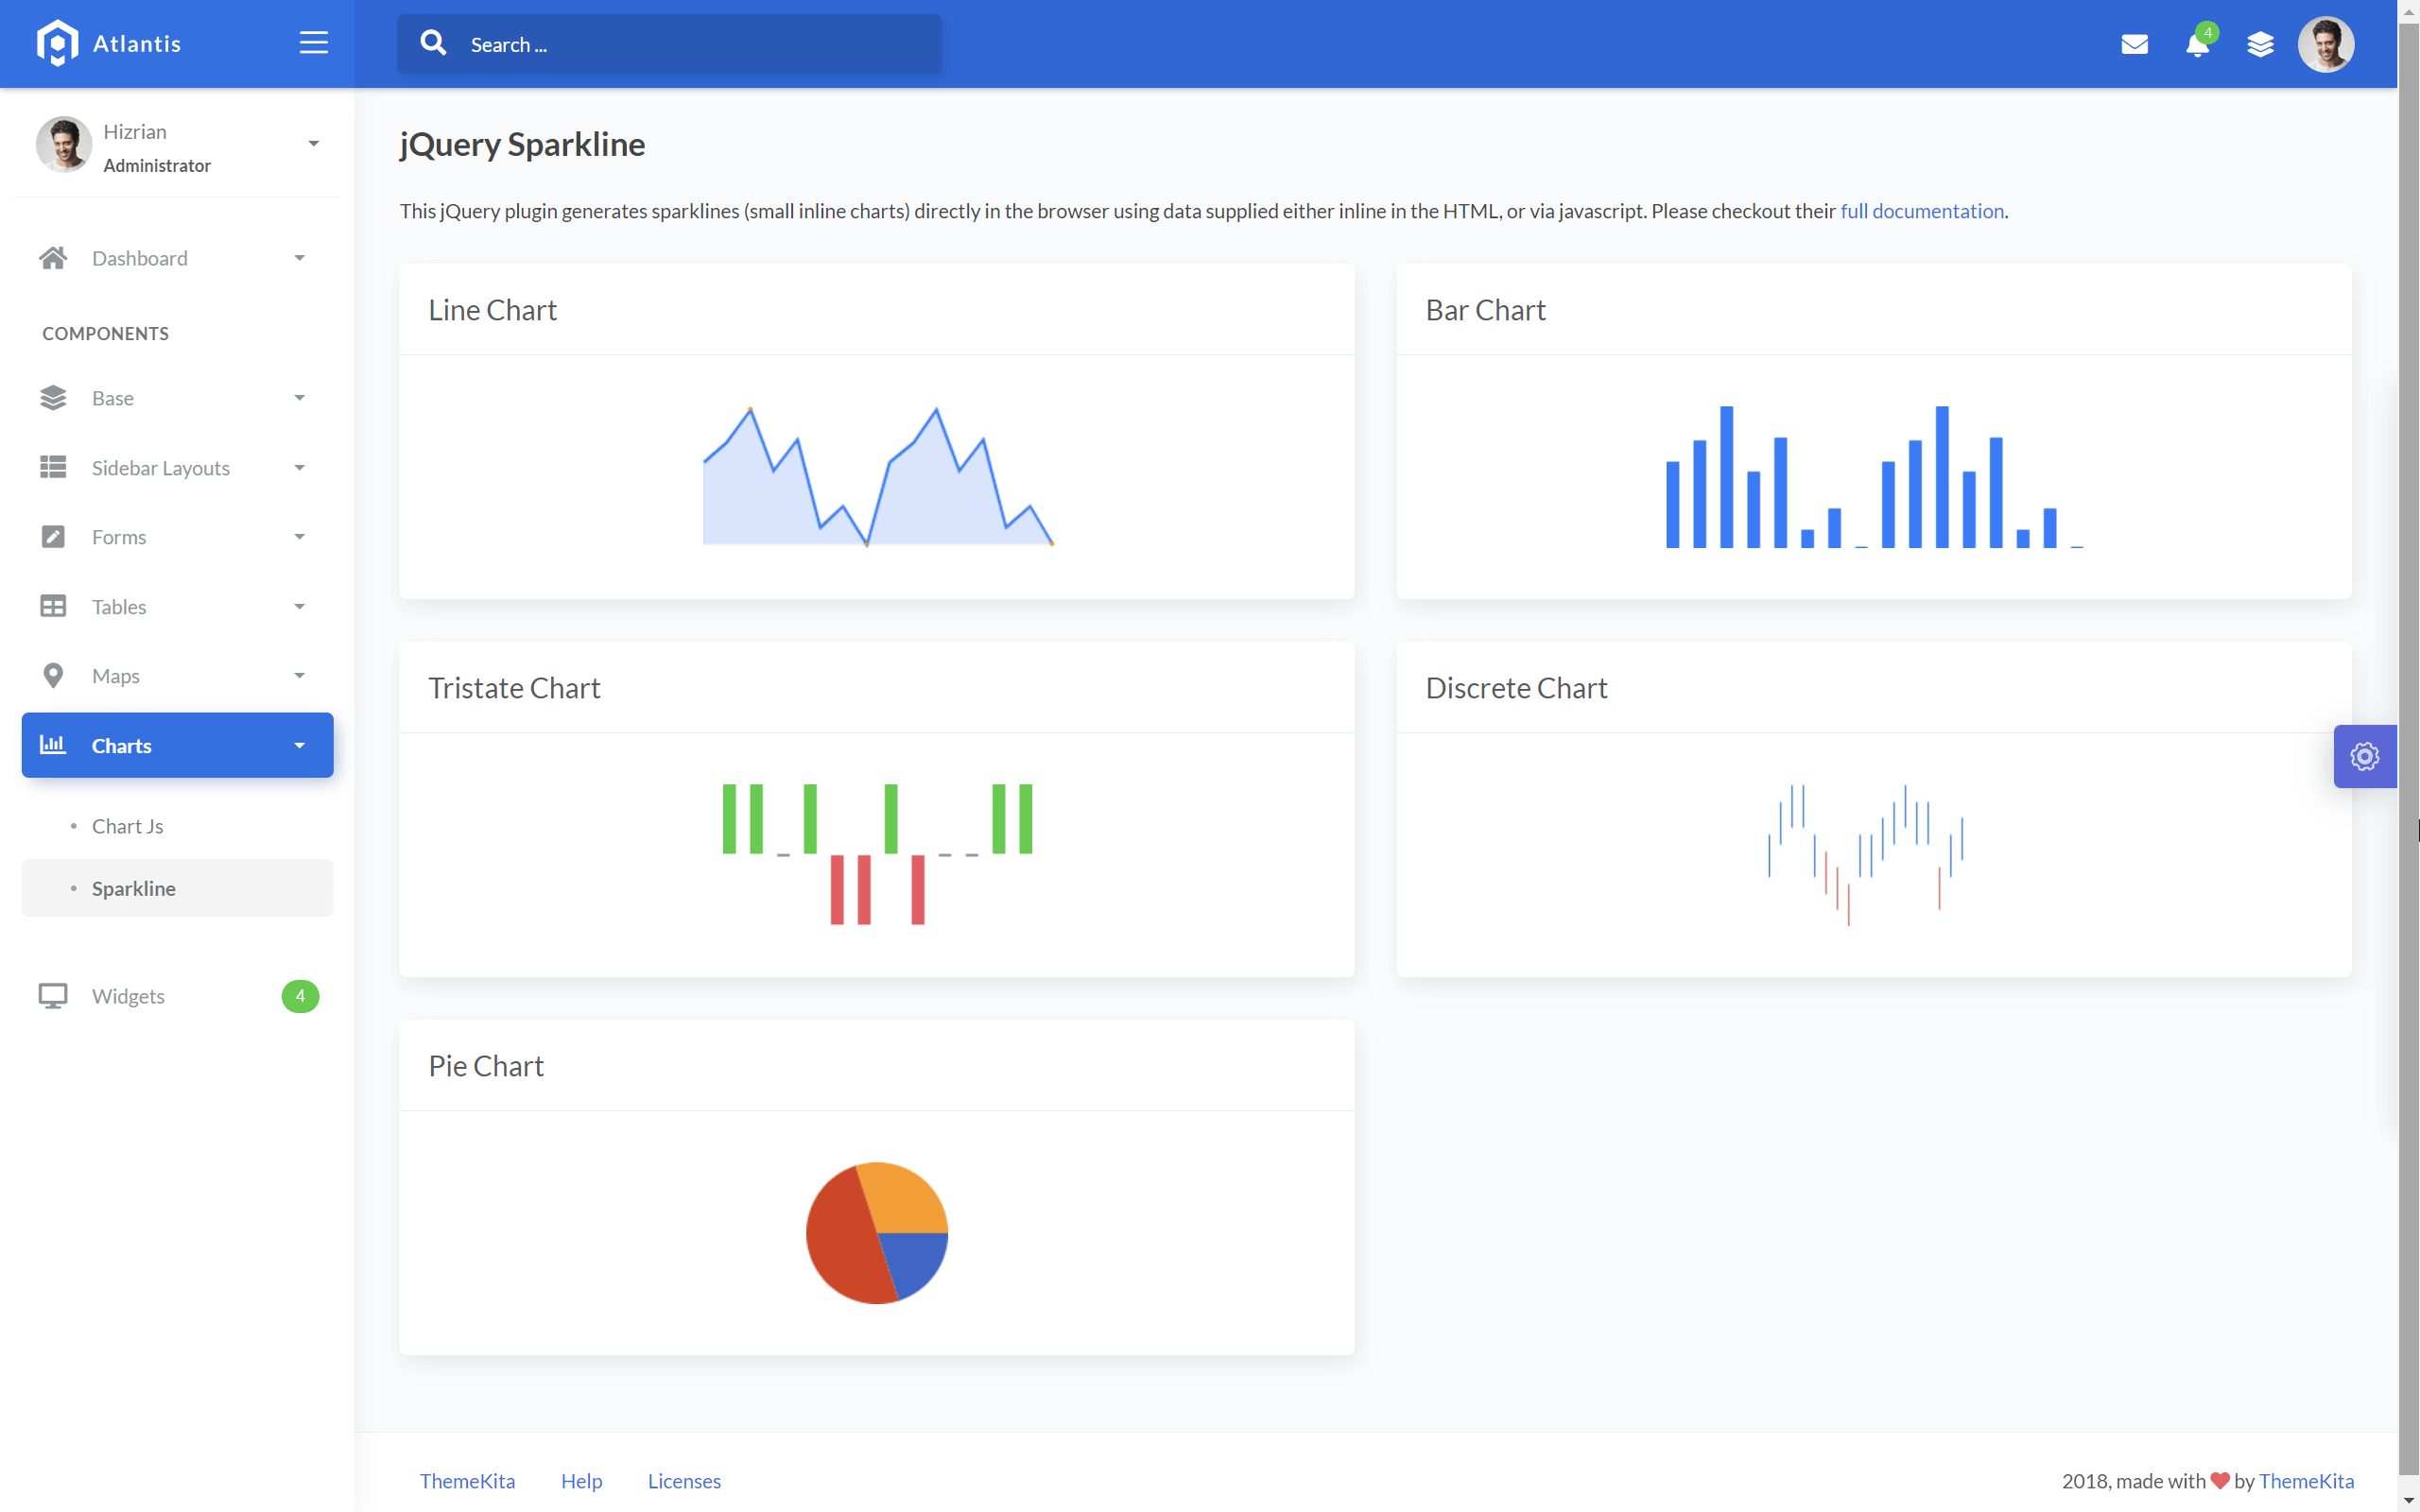The width and height of the screenshot is (2420, 1512).
Task: Select Chart Js in the sidebar
Action: (x=127, y=826)
